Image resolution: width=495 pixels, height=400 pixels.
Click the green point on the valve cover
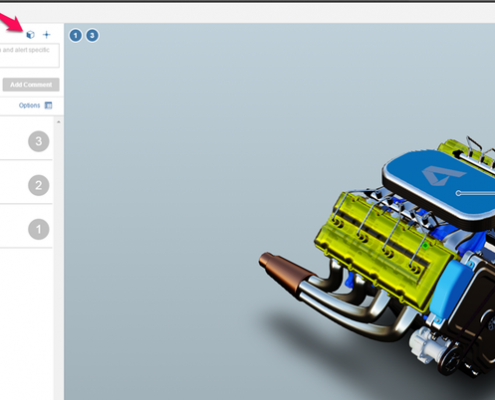(x=425, y=246)
